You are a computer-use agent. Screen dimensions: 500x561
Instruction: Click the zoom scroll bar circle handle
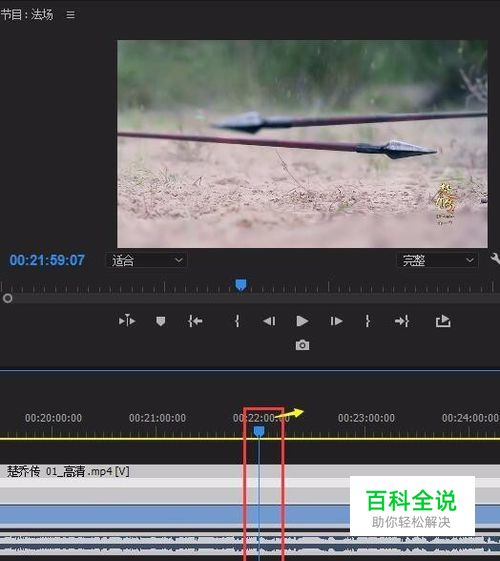tap(8, 298)
